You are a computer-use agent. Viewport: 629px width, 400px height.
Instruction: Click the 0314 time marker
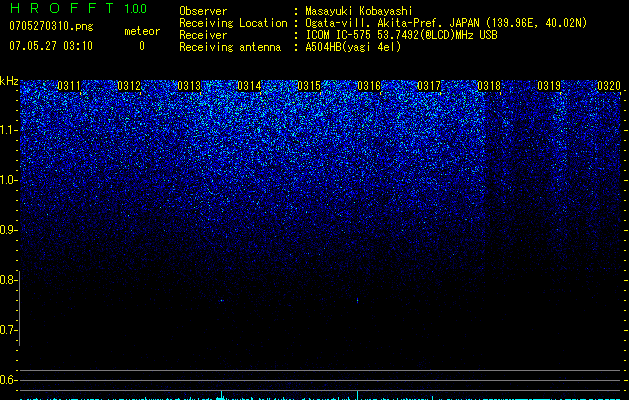click(249, 86)
